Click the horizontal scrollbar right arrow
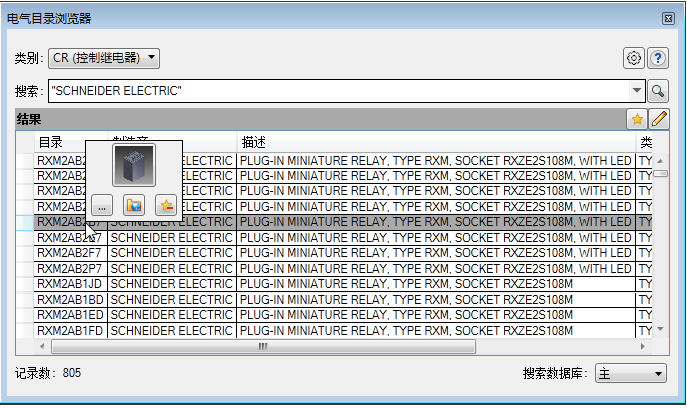The image size is (687, 408). 642,347
